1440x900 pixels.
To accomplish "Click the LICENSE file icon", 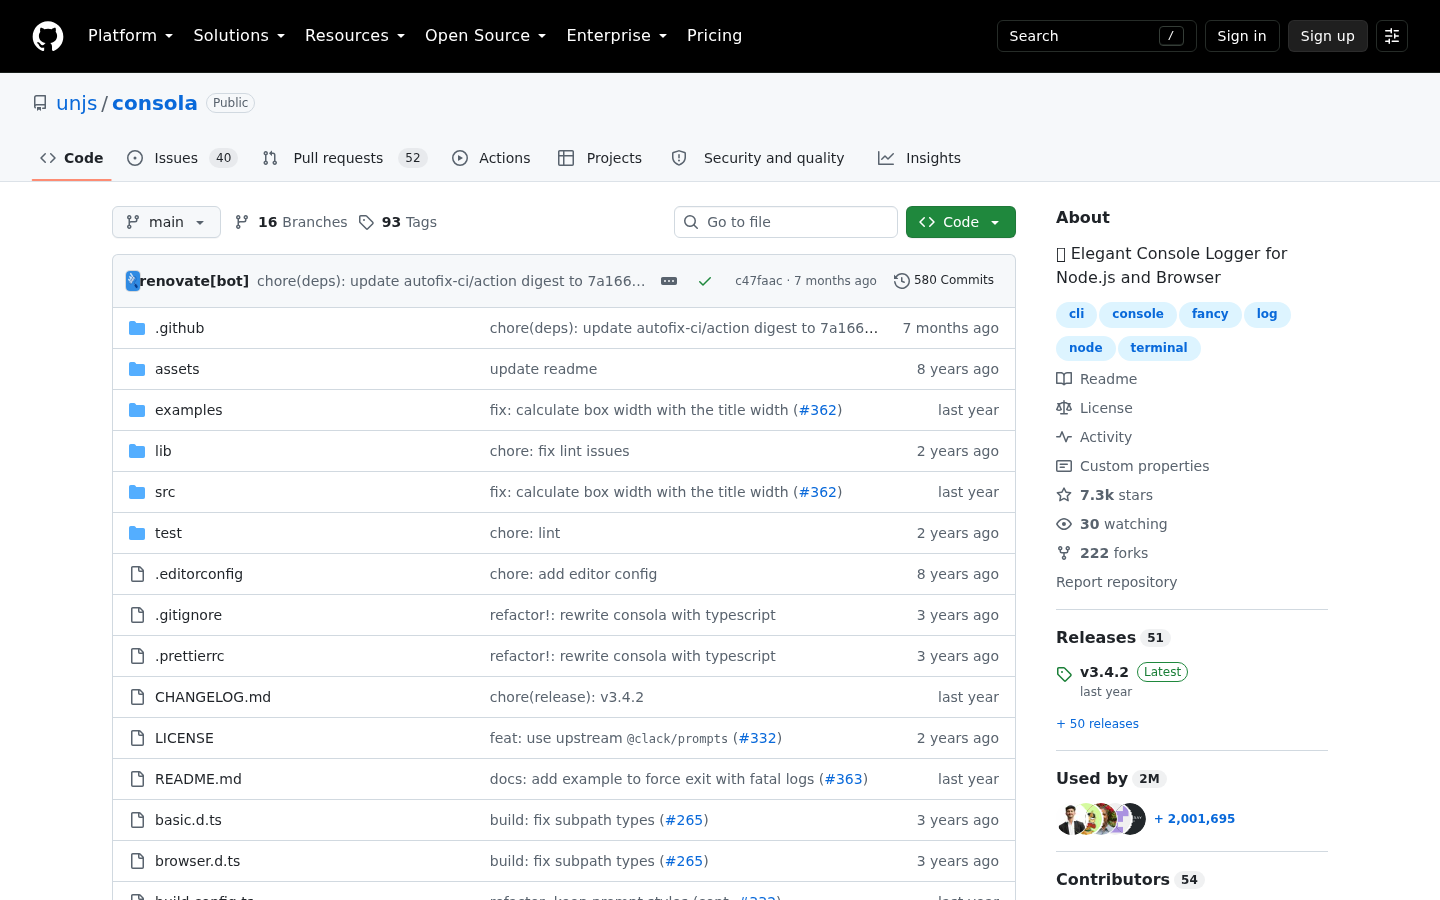I will point(137,738).
